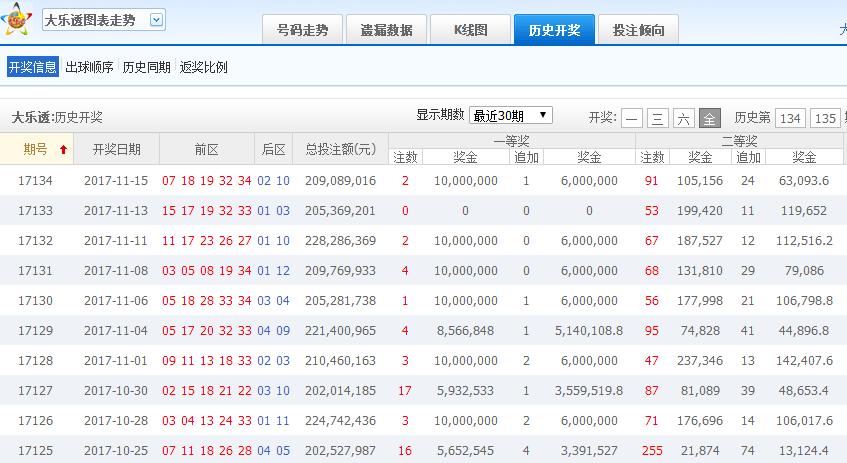This screenshot has height=463, width=847.
Task: Click issue number 17134
Action: click(x=36, y=180)
